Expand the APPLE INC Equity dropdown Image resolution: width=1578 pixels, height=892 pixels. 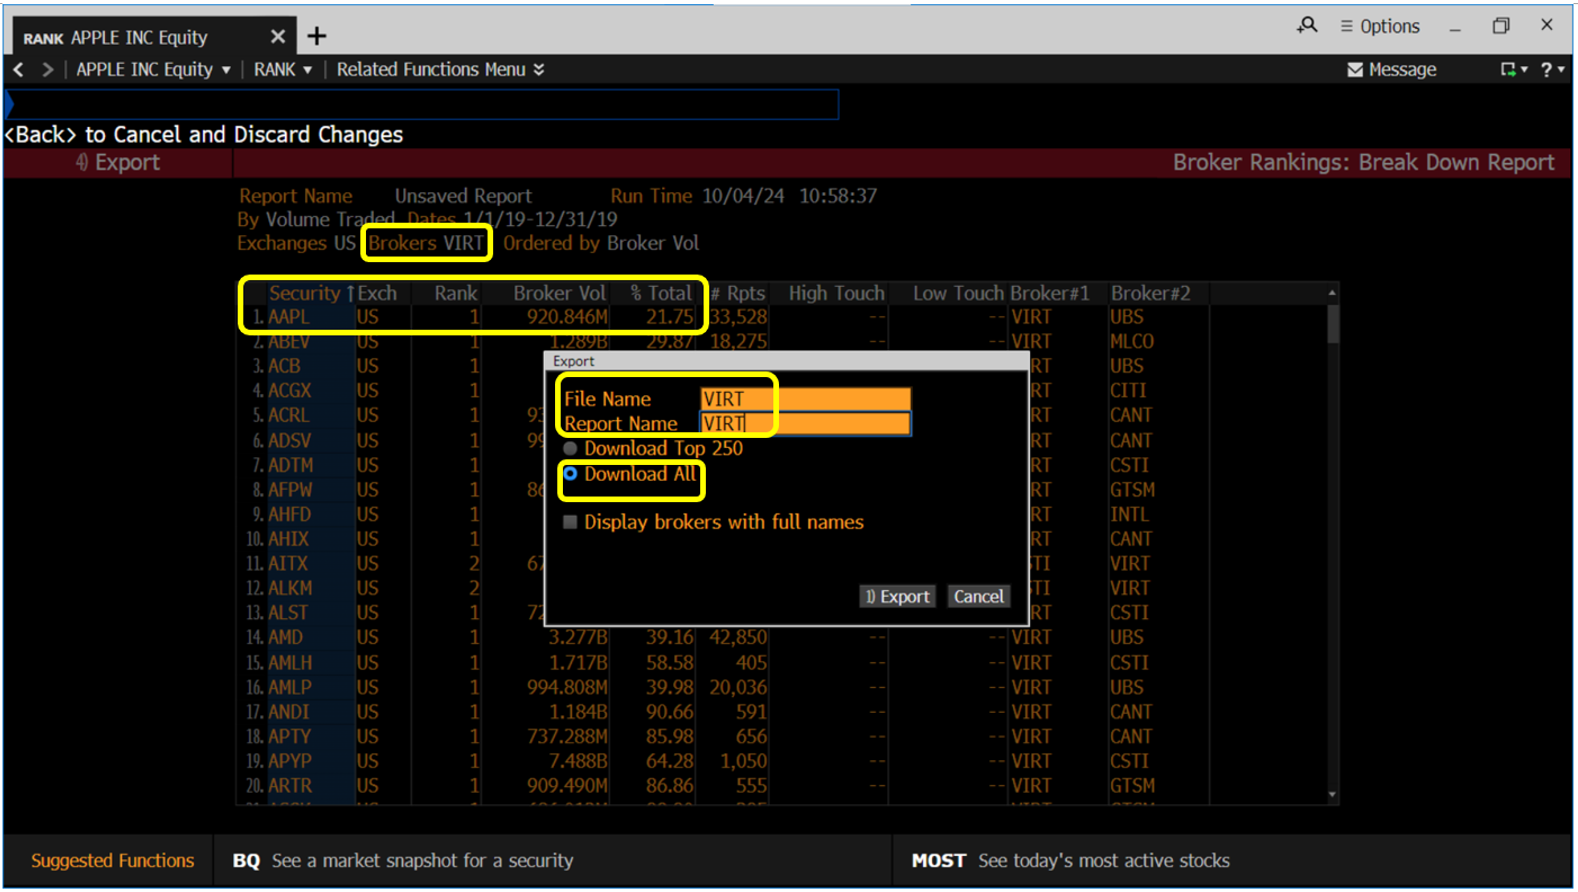coord(153,70)
